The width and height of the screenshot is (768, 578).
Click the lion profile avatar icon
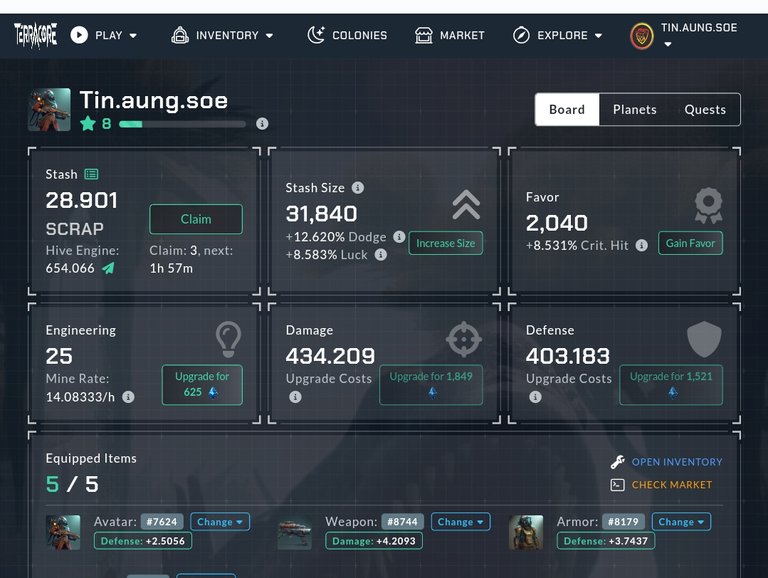coord(642,36)
